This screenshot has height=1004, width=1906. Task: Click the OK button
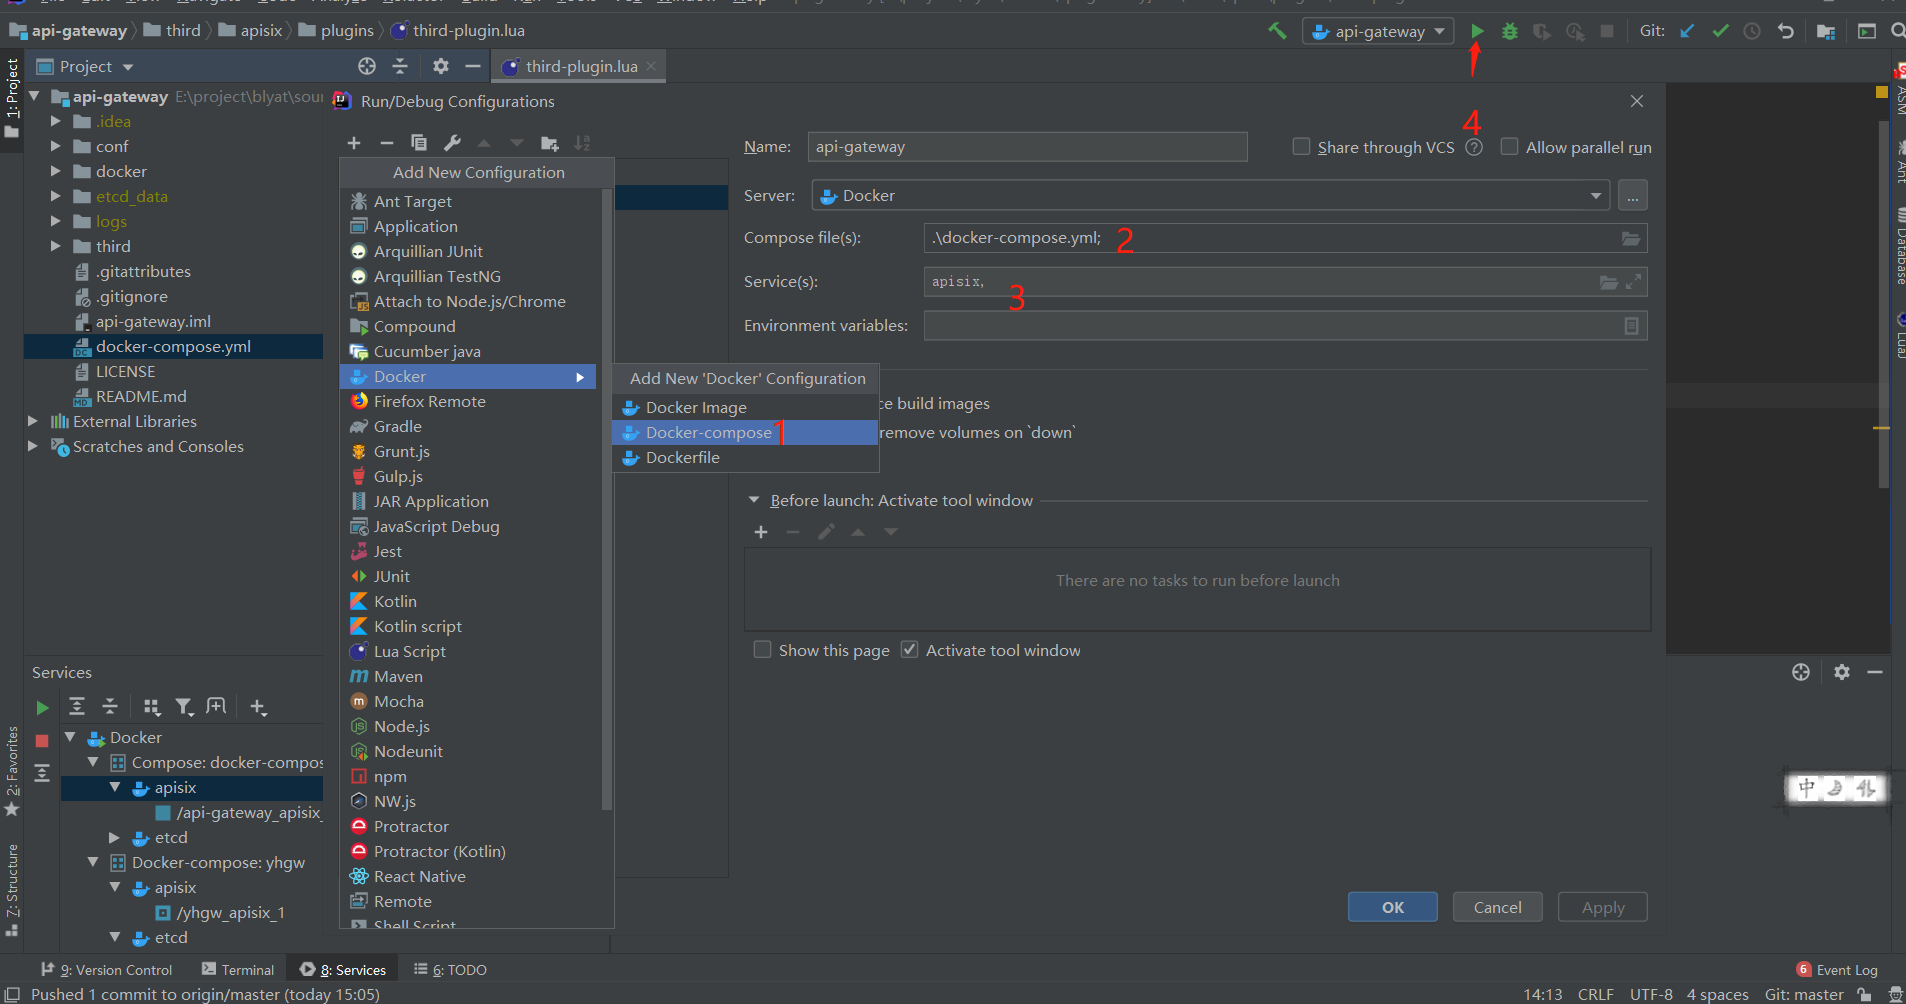tap(1393, 907)
